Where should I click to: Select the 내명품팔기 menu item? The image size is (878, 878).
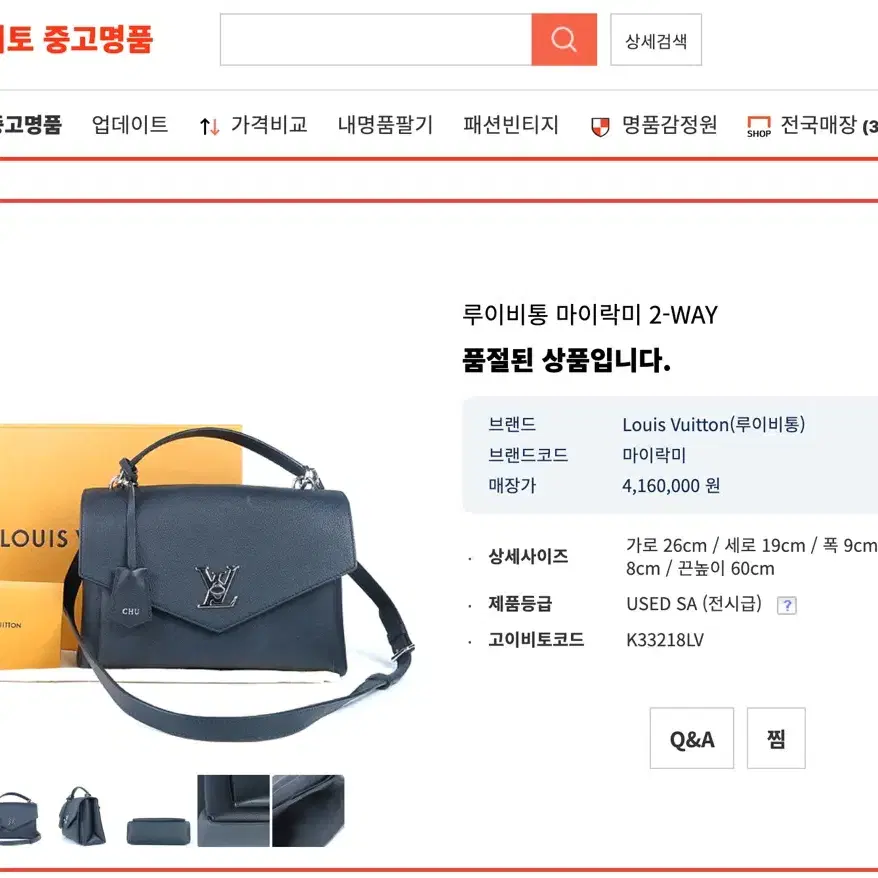tap(385, 124)
